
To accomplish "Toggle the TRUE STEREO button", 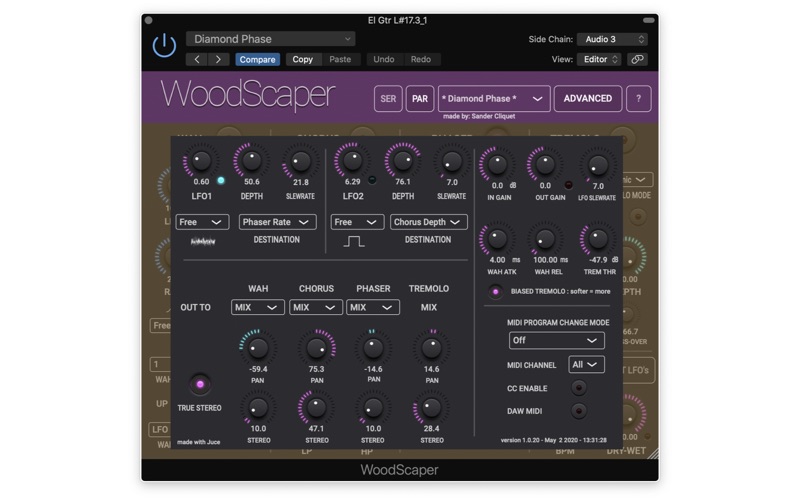I will click(200, 385).
